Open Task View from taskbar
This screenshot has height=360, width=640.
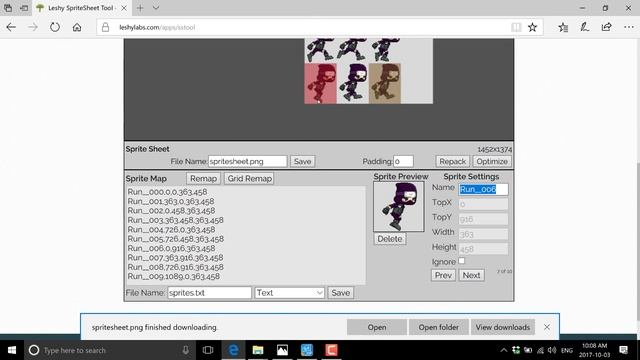tap(208, 350)
